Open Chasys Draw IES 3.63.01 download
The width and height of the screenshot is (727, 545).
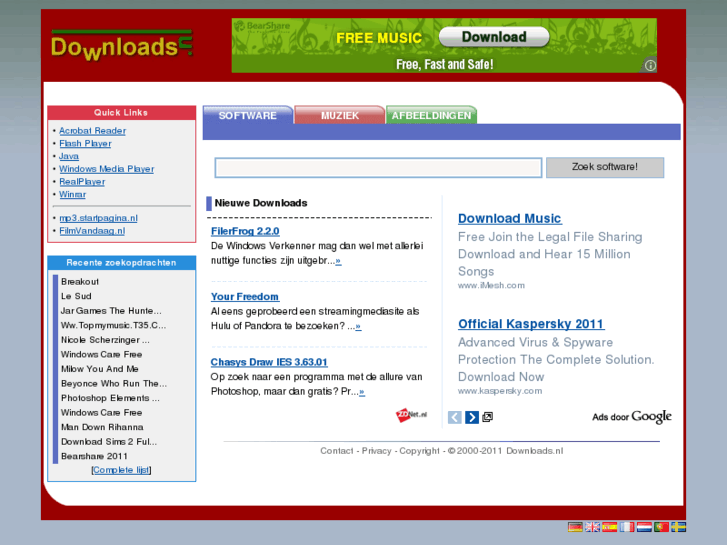tap(269, 362)
